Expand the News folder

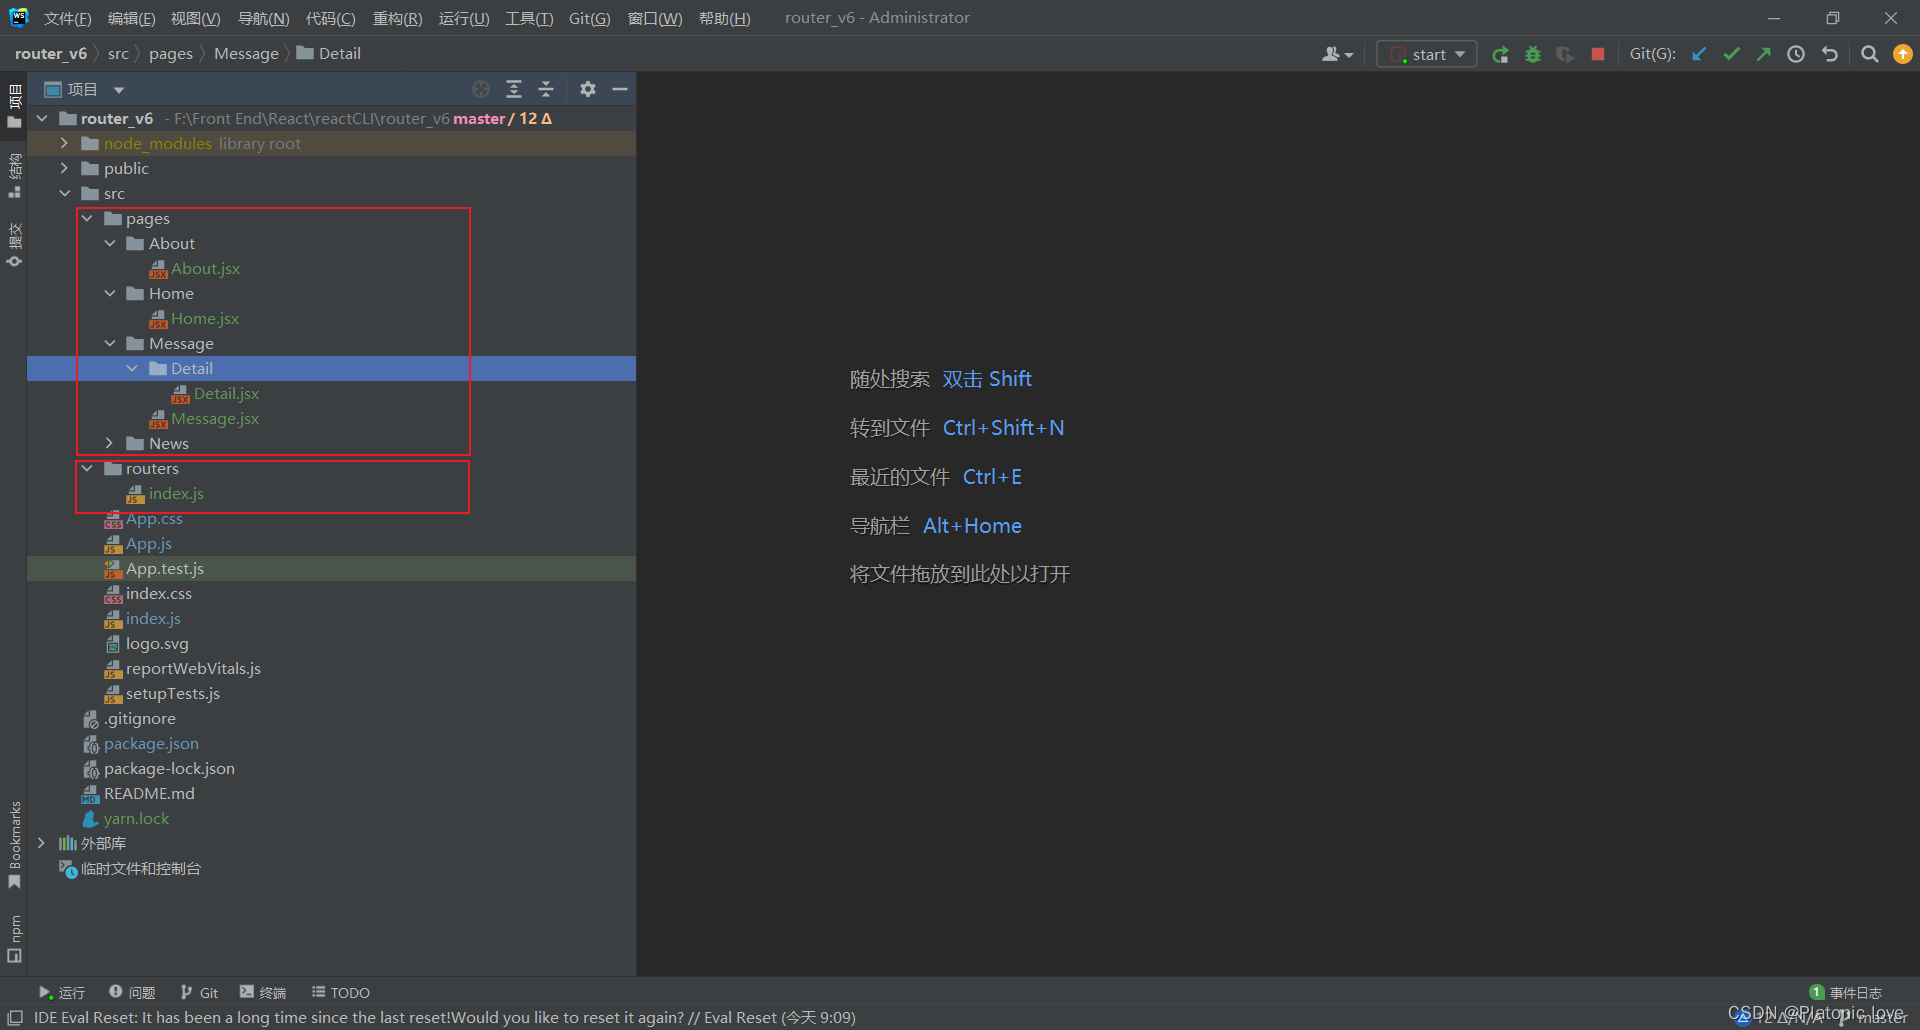110,443
